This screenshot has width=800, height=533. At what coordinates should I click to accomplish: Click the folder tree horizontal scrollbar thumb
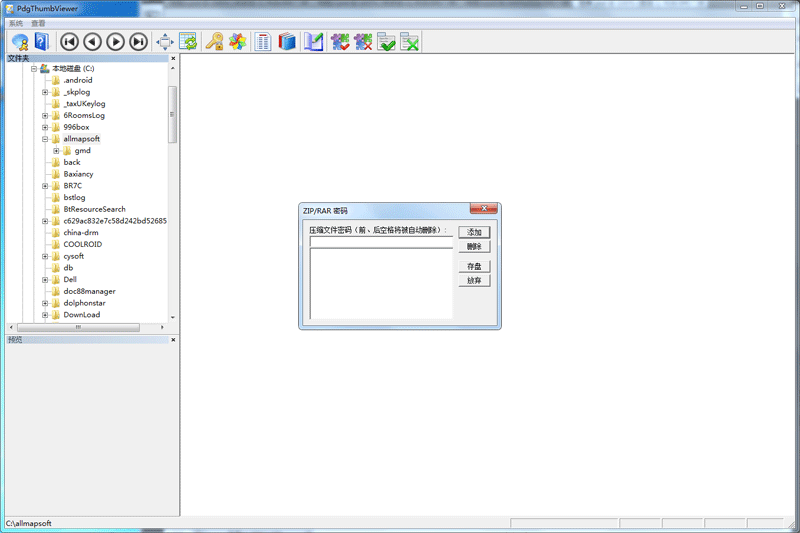point(79,327)
